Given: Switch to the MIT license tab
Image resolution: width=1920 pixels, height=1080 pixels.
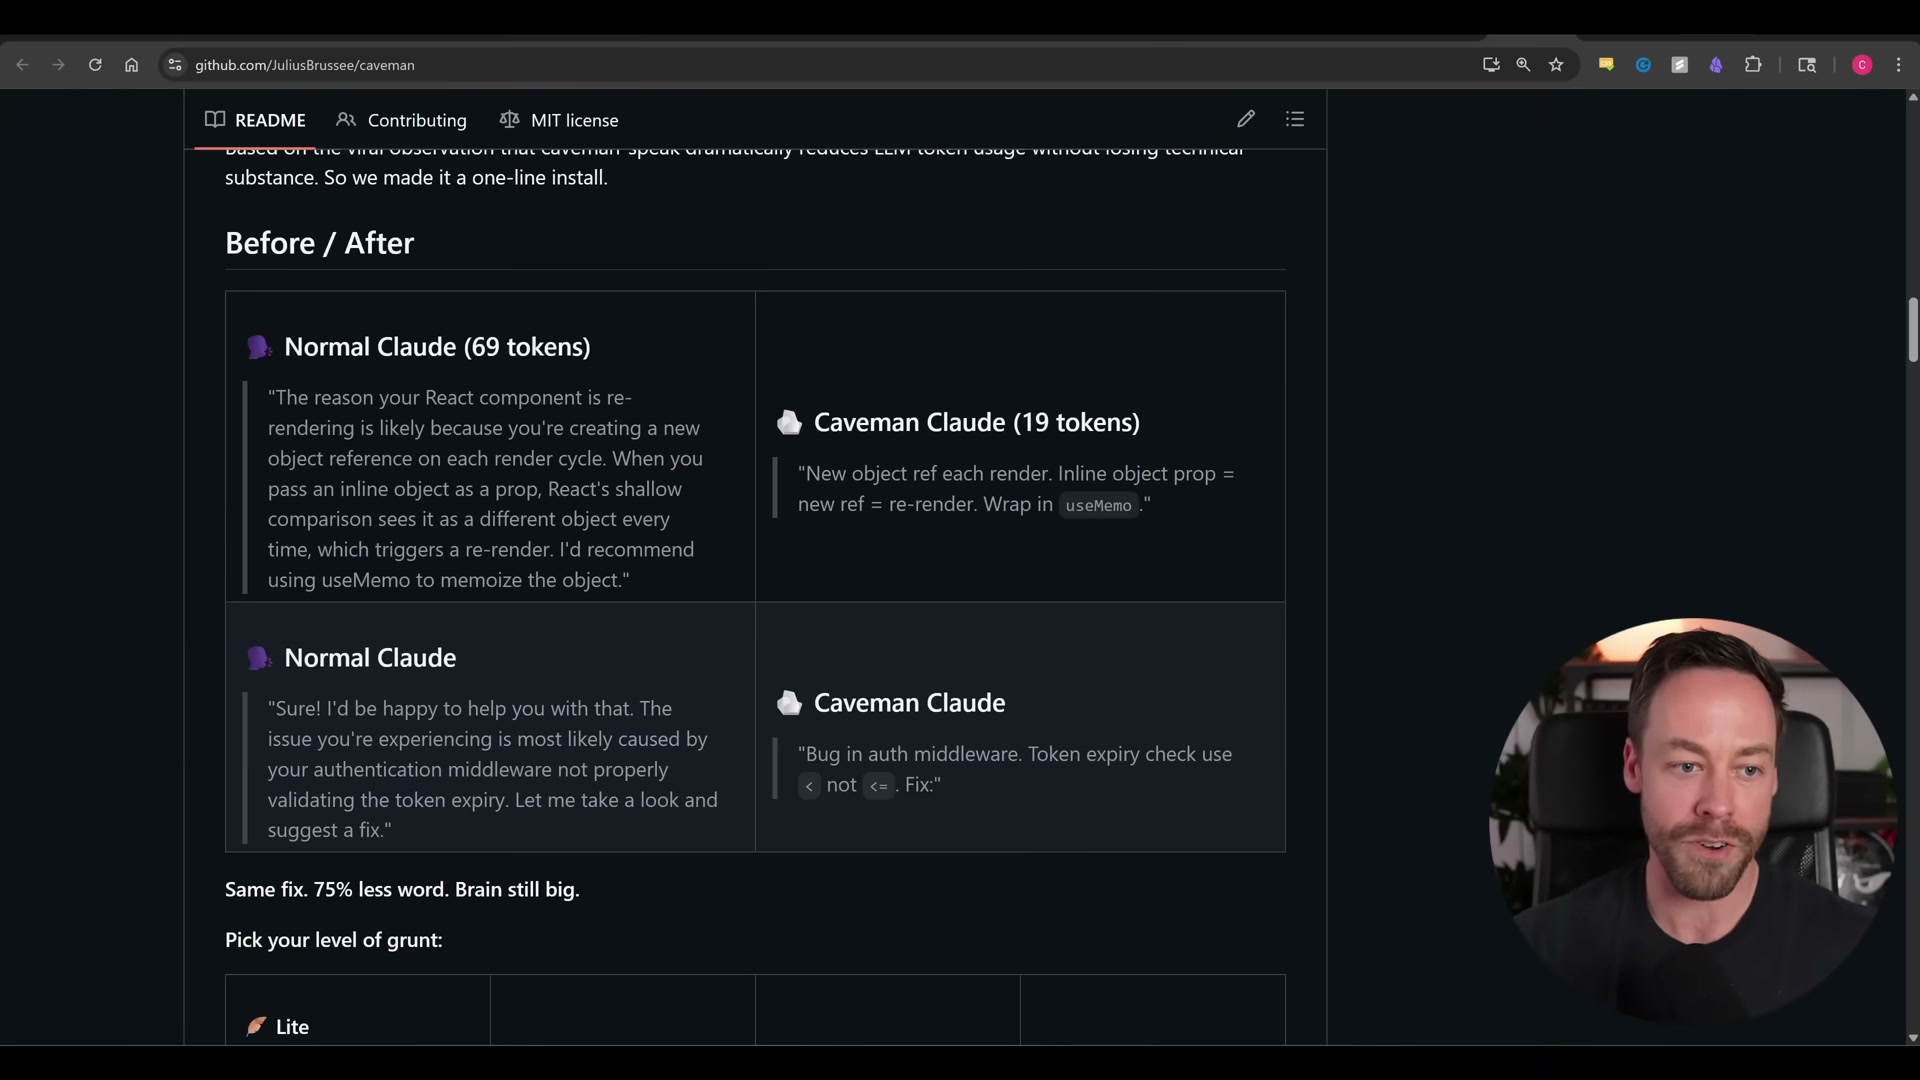Looking at the screenshot, I should click(559, 120).
